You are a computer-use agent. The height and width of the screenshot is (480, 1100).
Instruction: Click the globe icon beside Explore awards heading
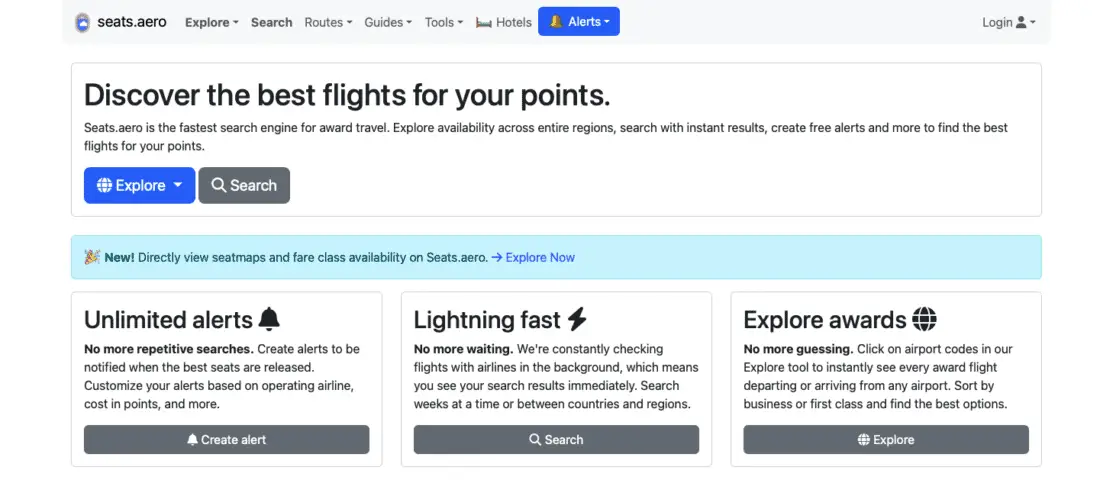point(924,319)
